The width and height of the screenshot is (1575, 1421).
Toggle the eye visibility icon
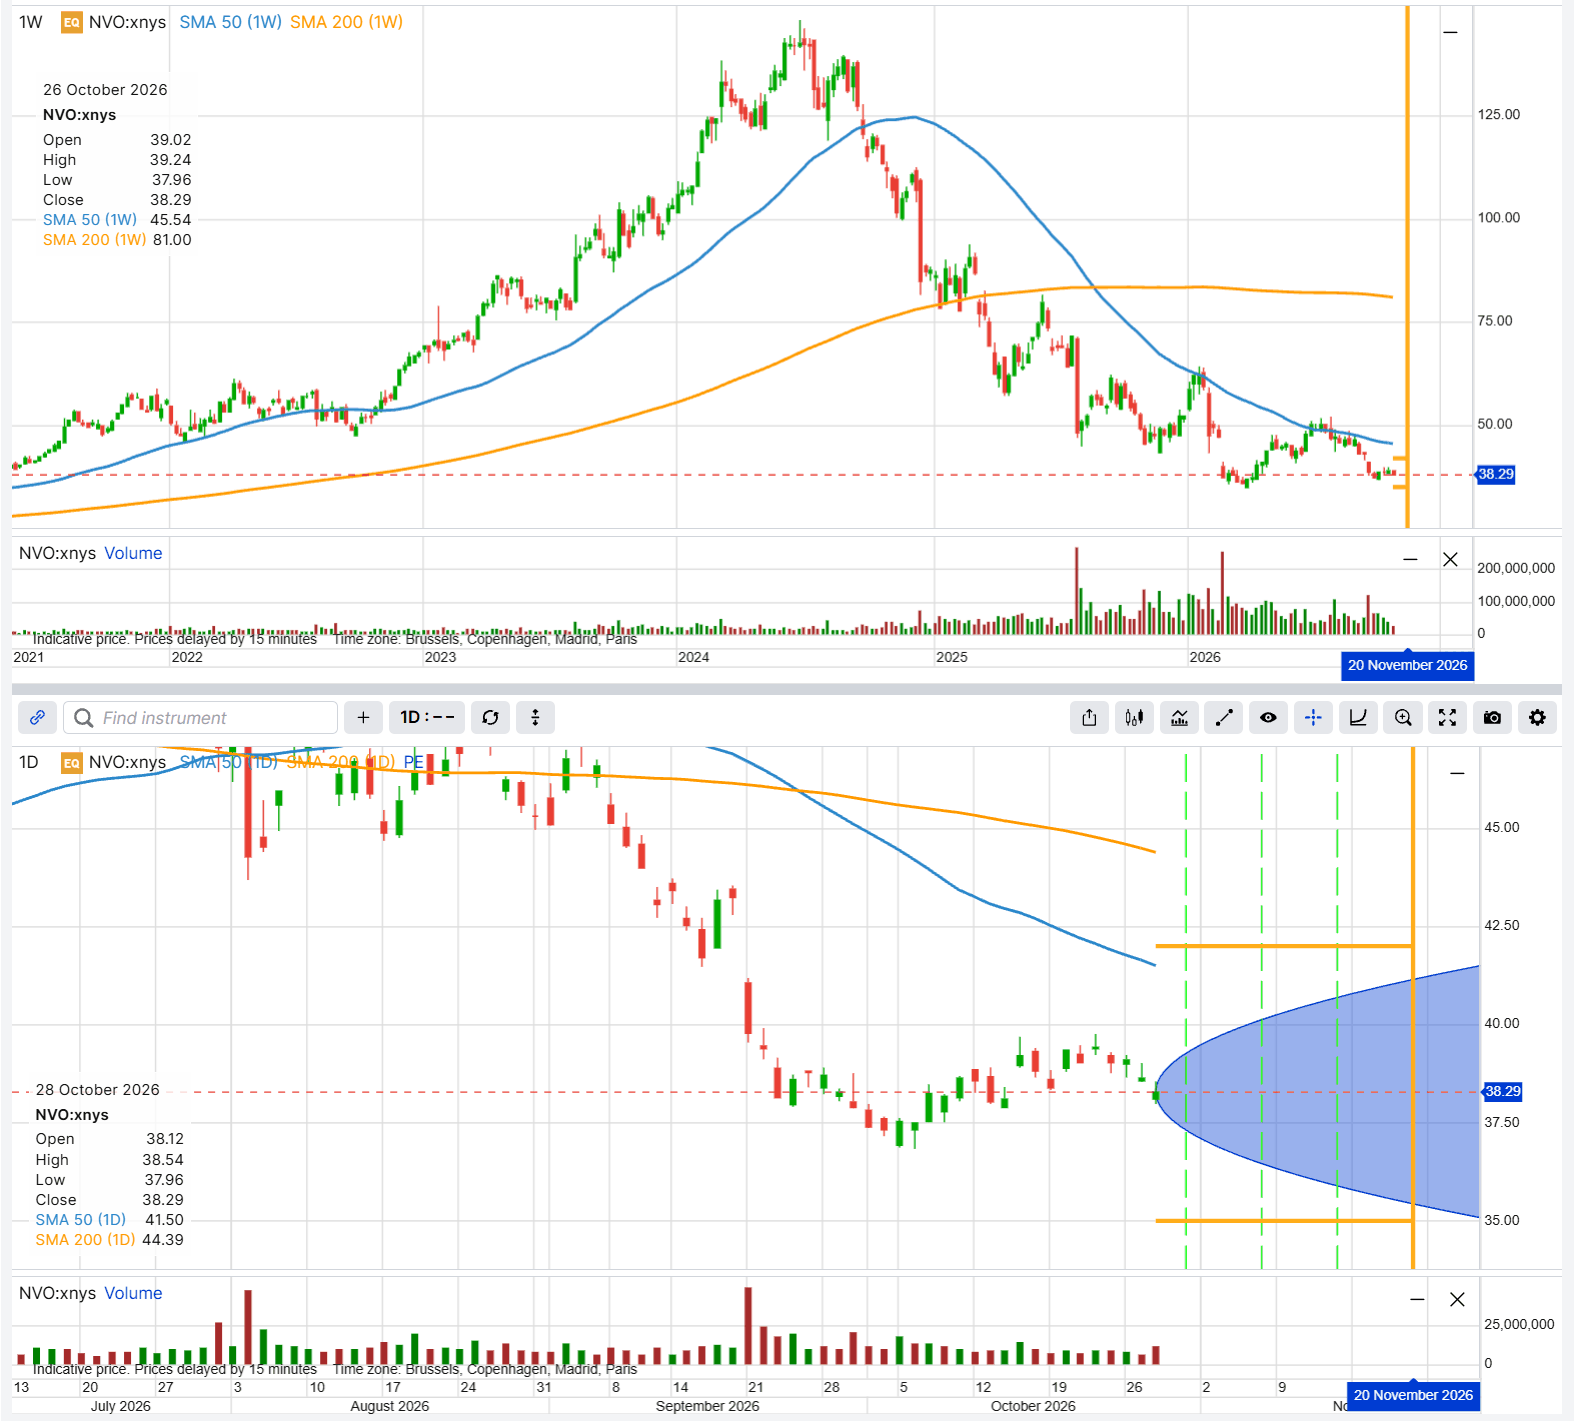(x=1268, y=717)
